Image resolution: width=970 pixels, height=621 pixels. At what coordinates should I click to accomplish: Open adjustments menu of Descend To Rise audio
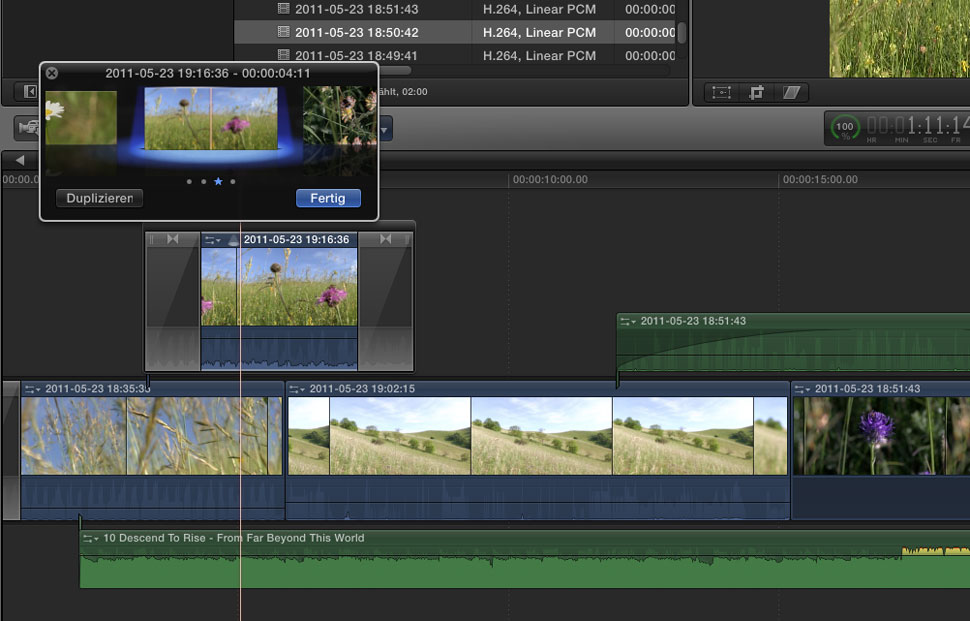[x=91, y=538]
